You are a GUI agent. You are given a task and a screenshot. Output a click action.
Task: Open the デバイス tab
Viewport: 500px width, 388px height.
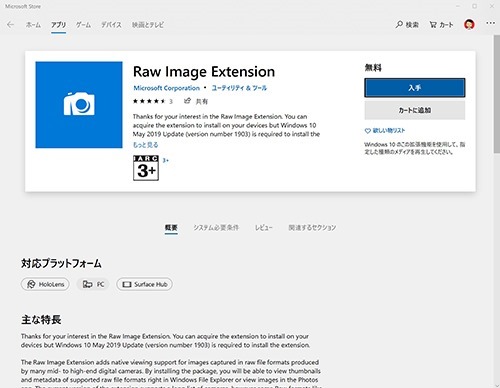click(x=111, y=25)
